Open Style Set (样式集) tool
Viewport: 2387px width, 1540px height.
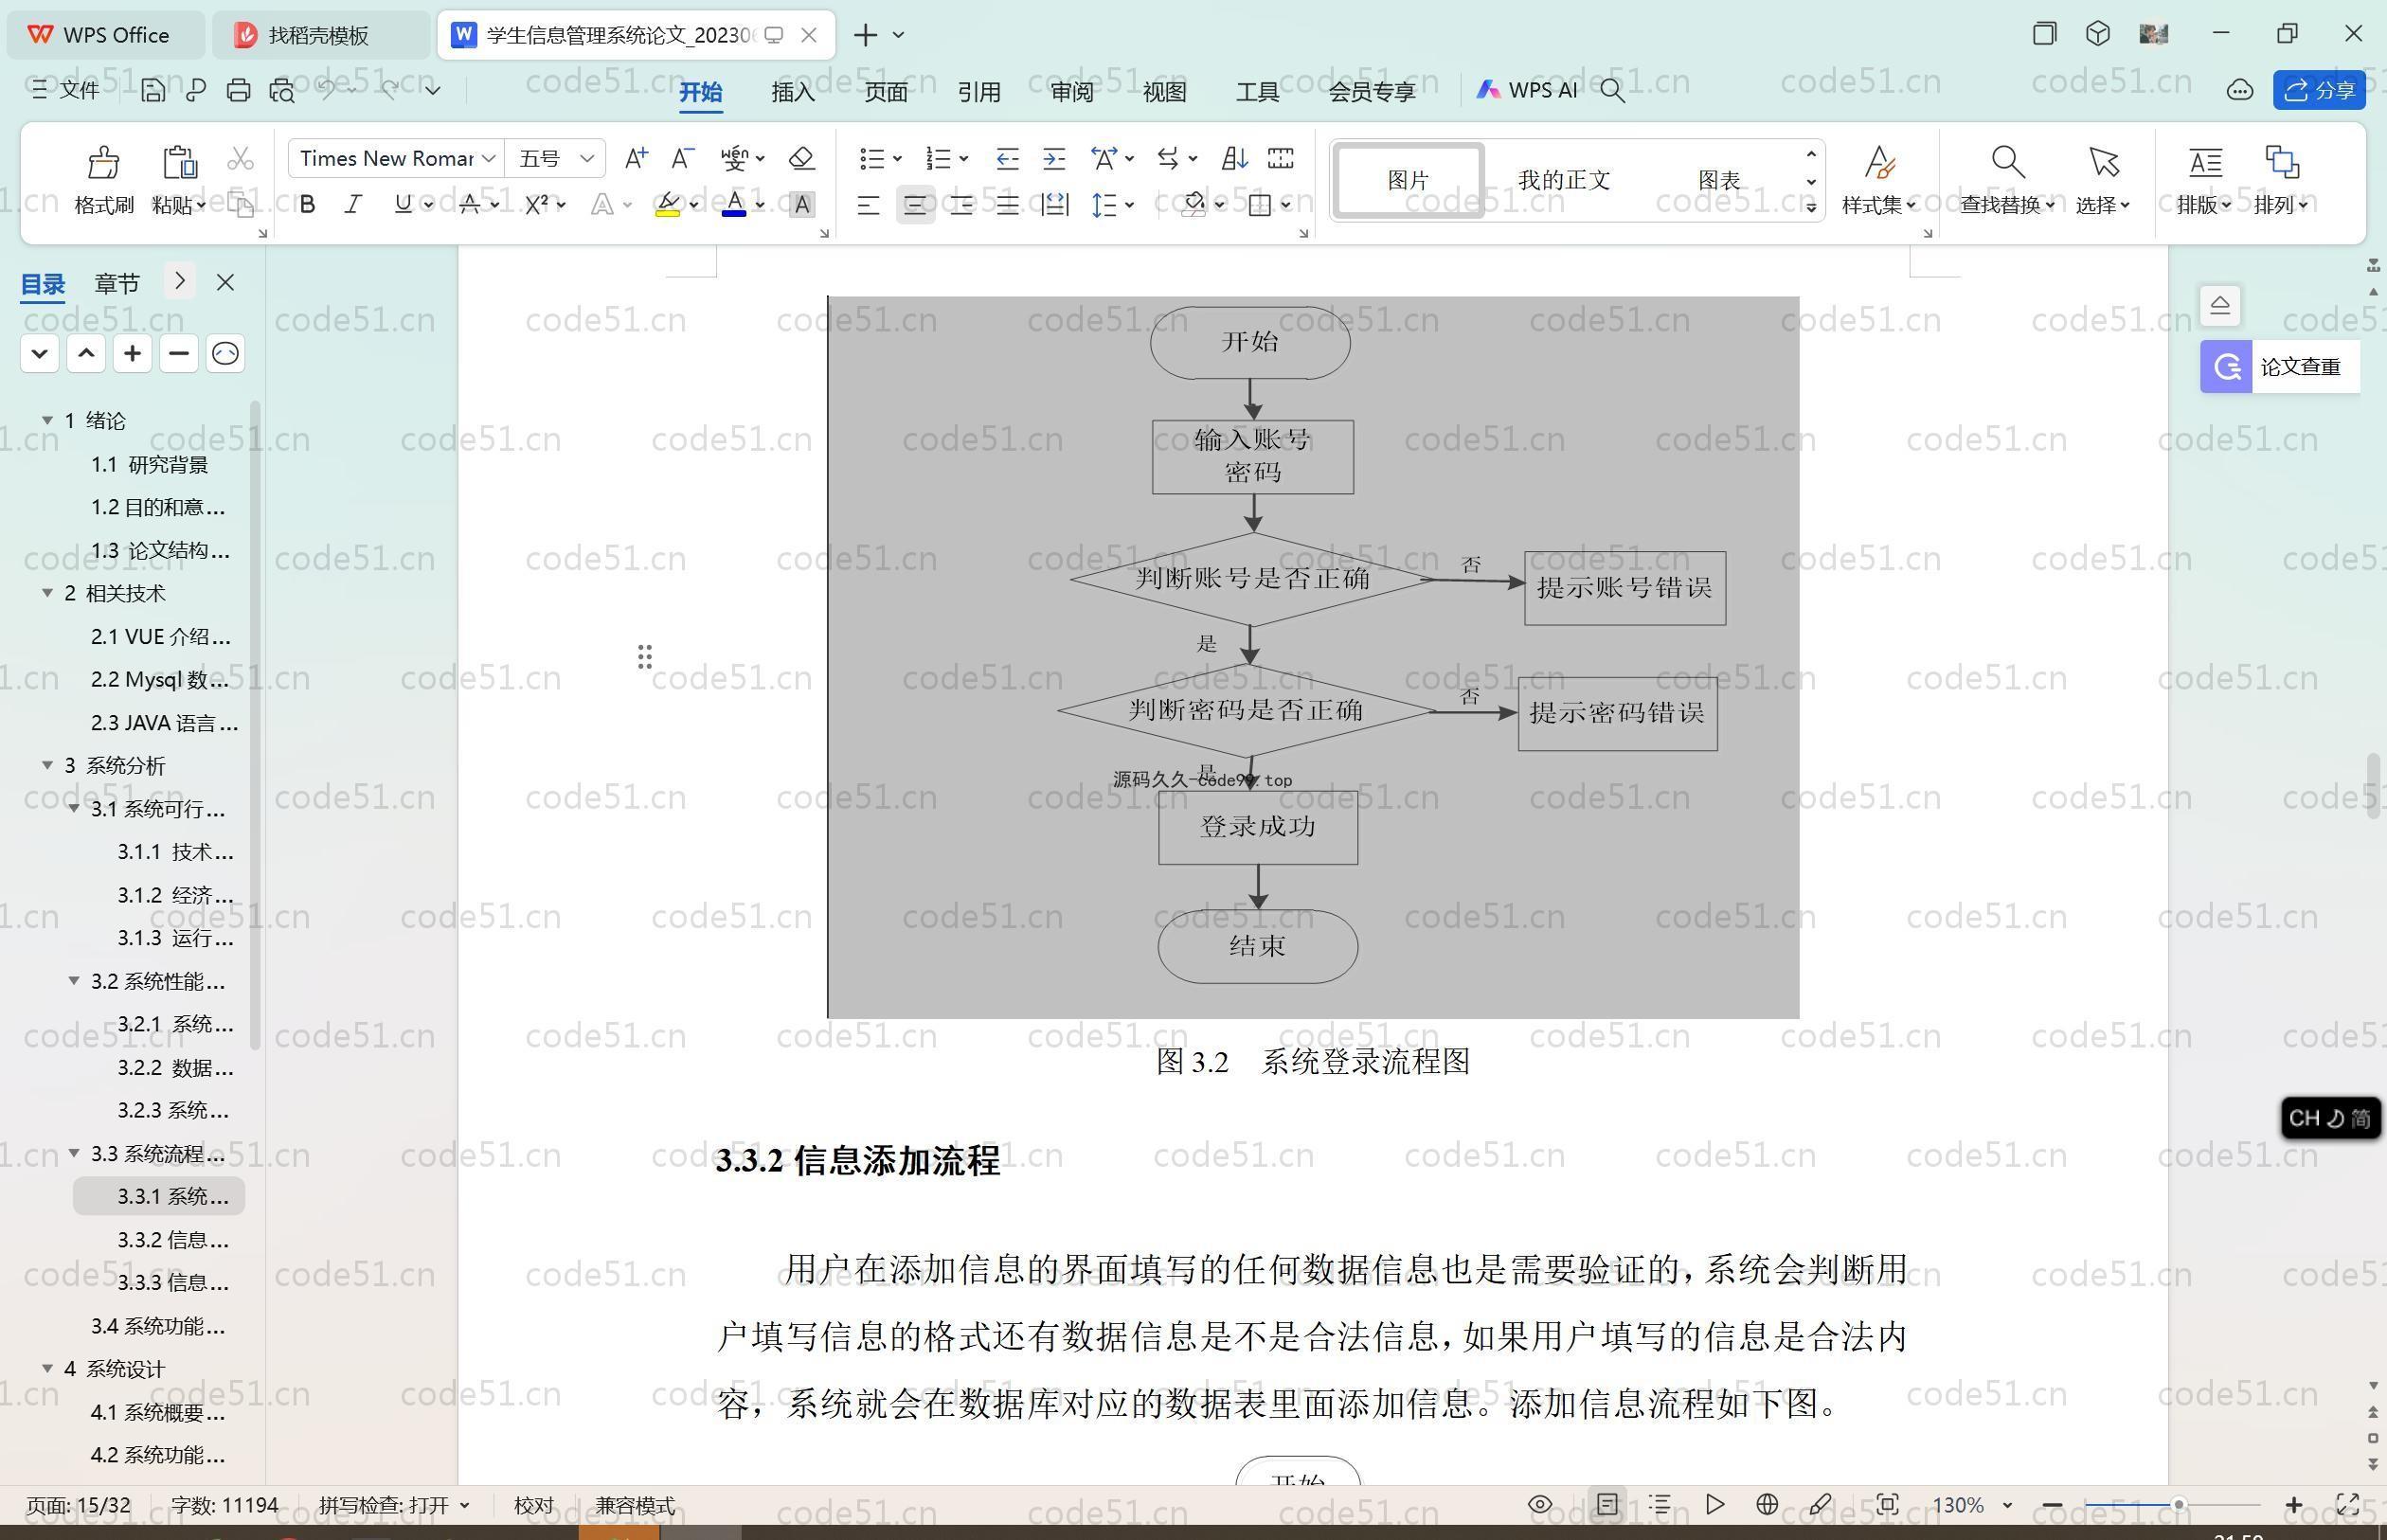click(1879, 180)
